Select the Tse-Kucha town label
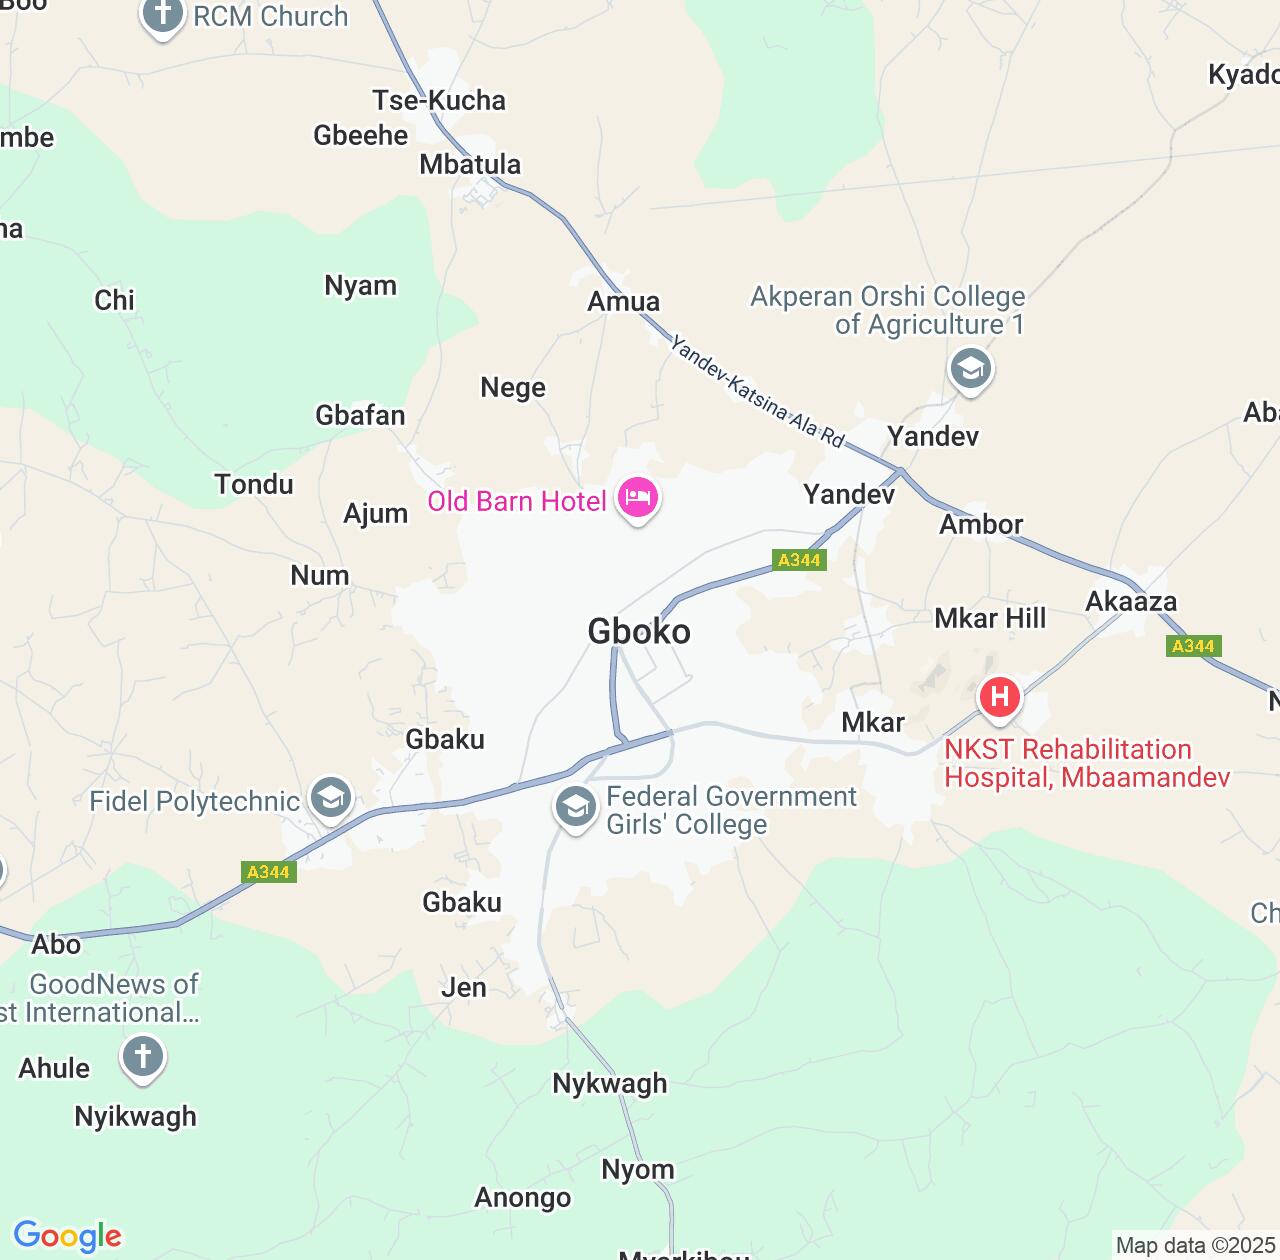Image resolution: width=1280 pixels, height=1260 pixels. coord(439,100)
